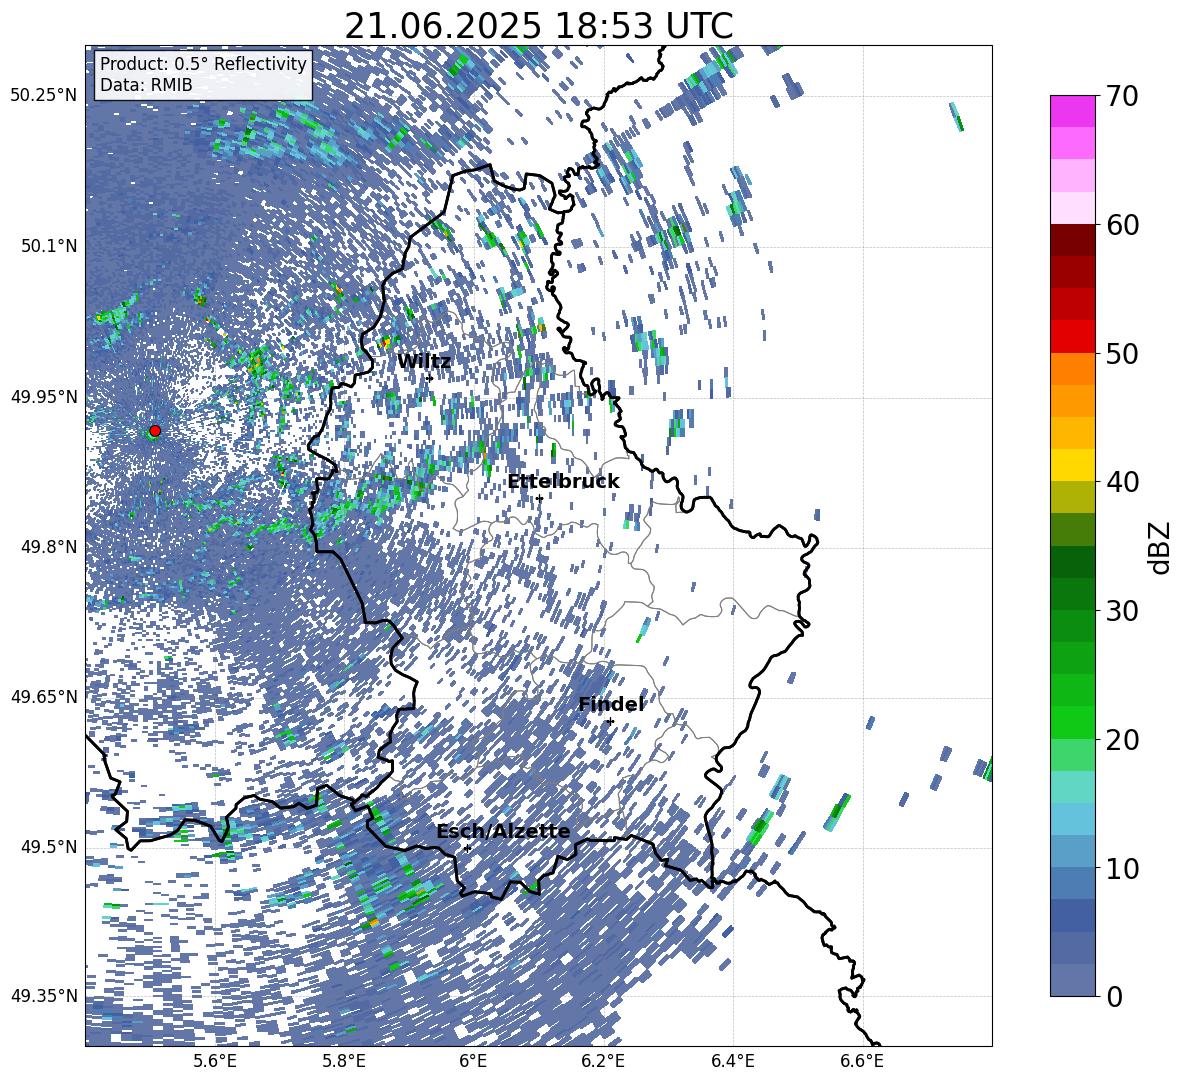Click the orange colorbar segment below 50
The height and width of the screenshot is (1081, 1184).
pyautogui.click(x=1072, y=369)
